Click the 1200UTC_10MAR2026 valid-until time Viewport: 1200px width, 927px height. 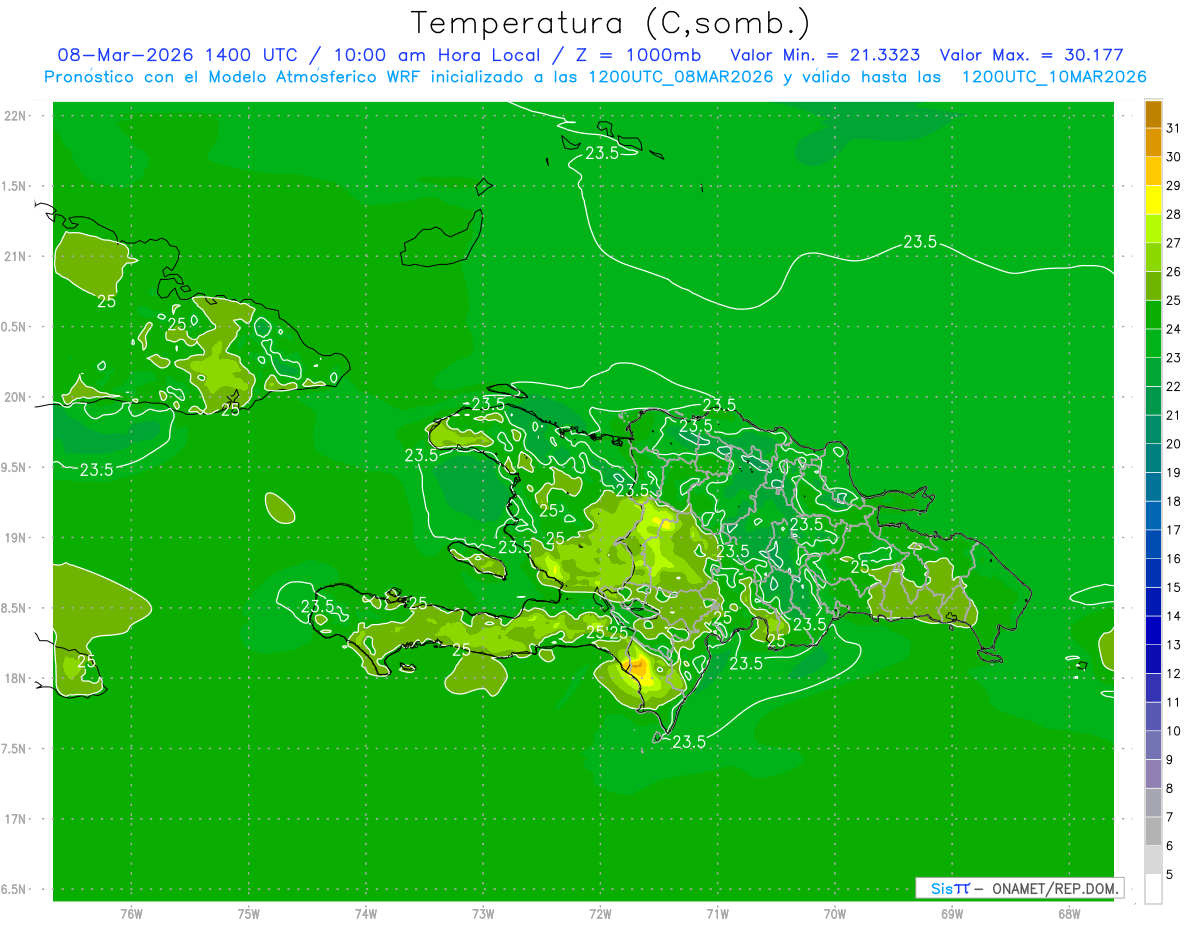1054,77
